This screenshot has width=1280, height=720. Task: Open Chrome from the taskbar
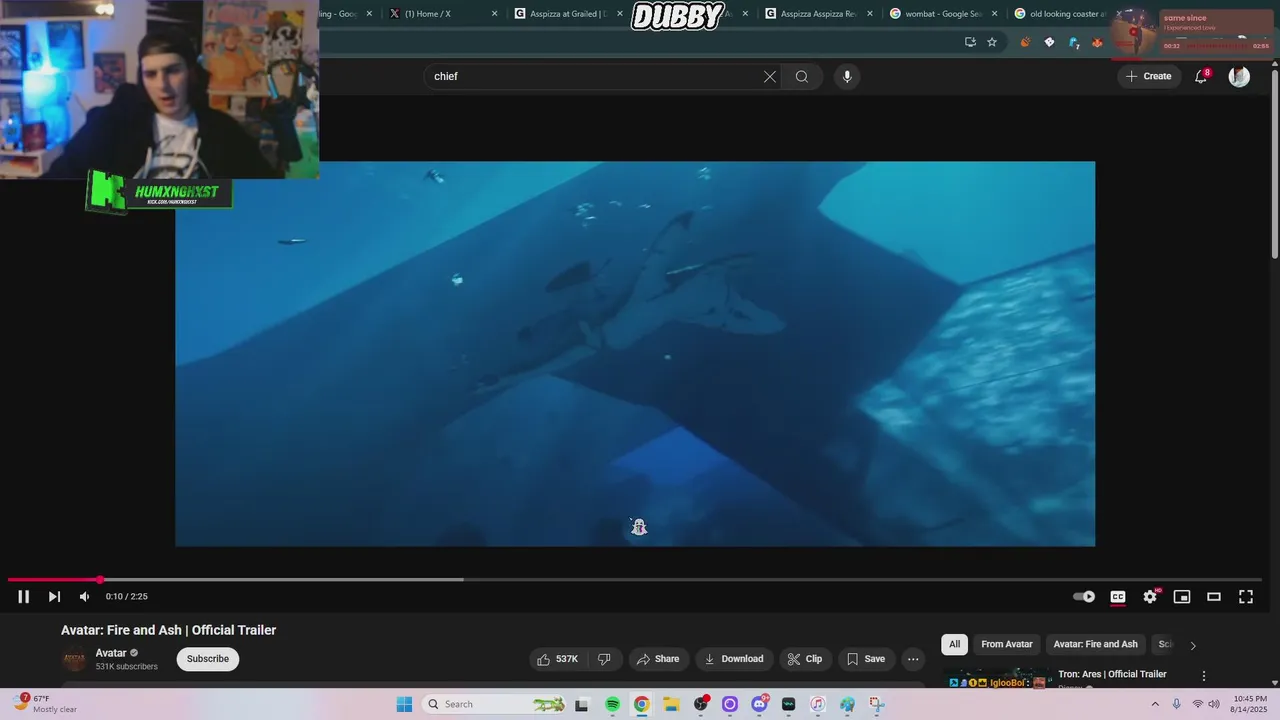click(641, 704)
